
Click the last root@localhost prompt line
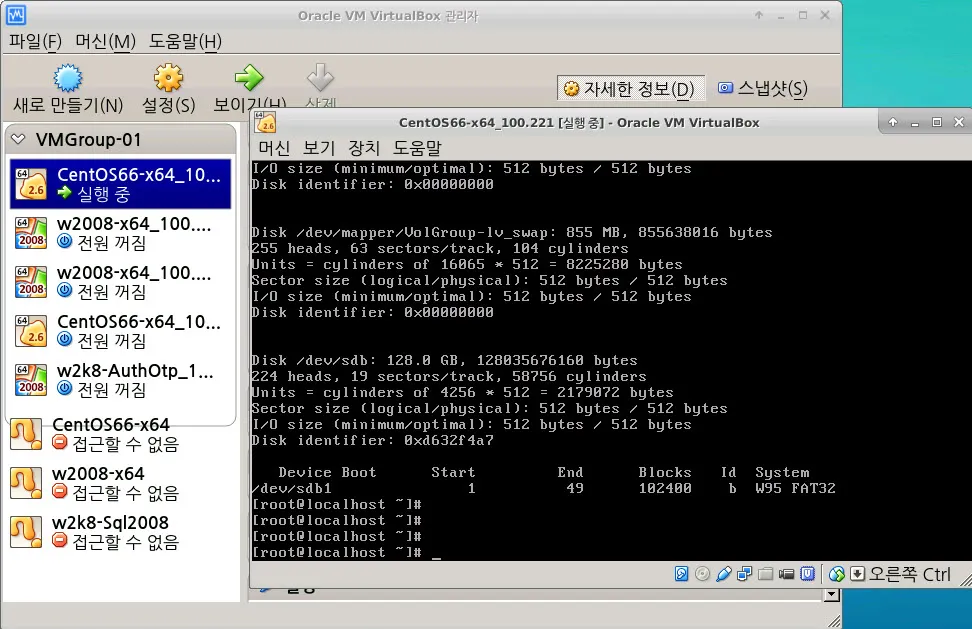[346, 552]
